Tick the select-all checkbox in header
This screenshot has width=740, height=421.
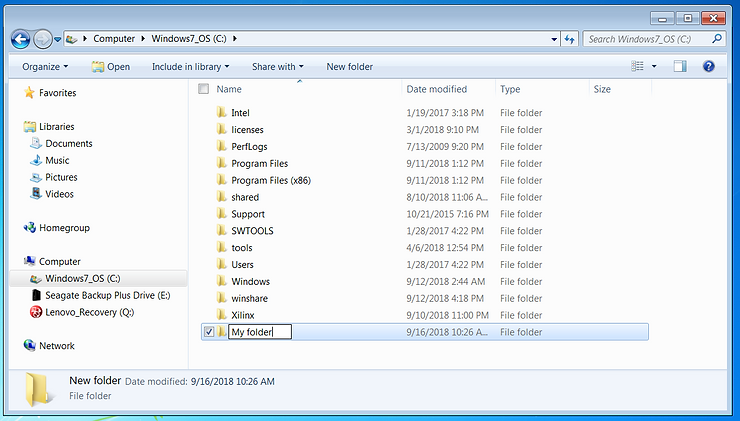[x=203, y=89]
